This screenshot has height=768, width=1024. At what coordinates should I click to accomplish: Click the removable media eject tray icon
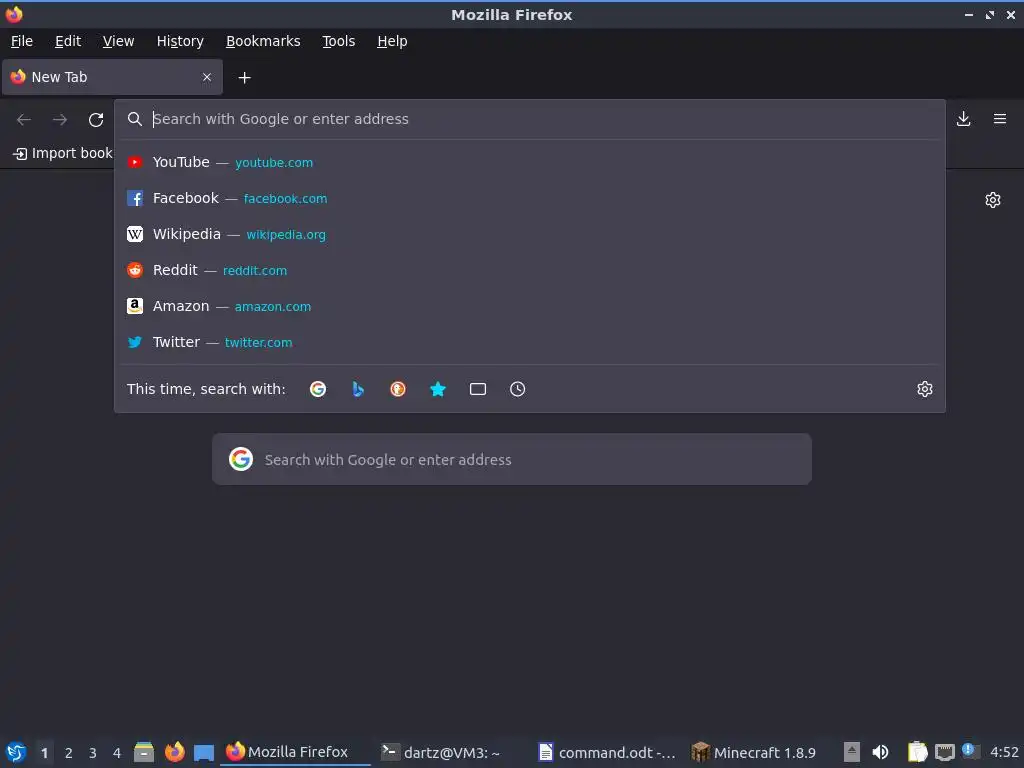coord(852,752)
